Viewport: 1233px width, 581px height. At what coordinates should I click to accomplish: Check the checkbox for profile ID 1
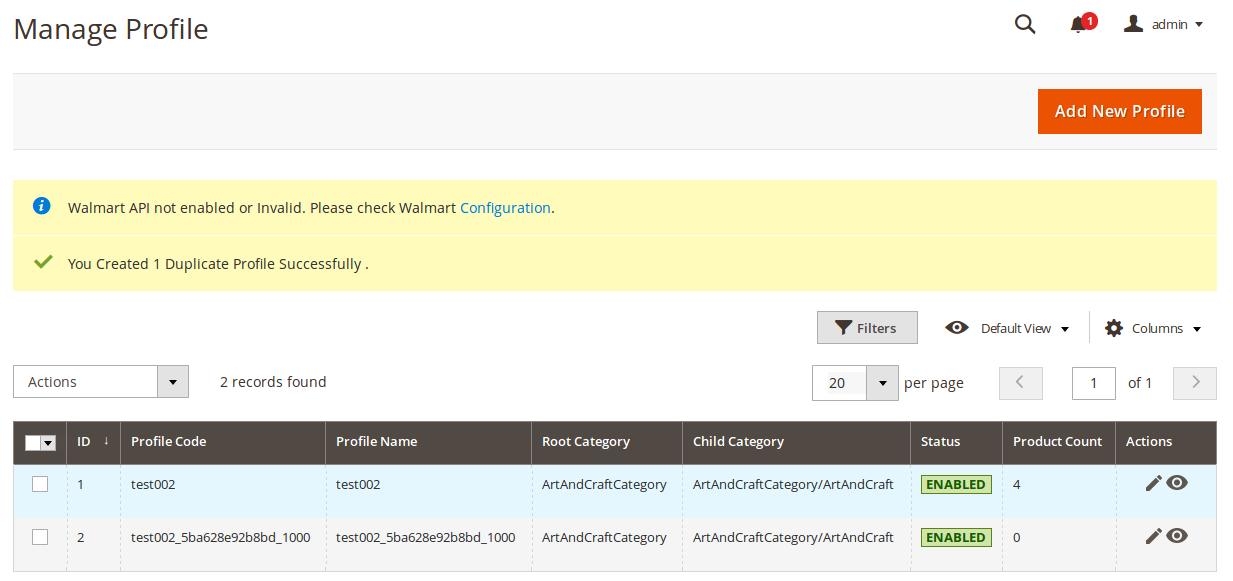(40, 484)
